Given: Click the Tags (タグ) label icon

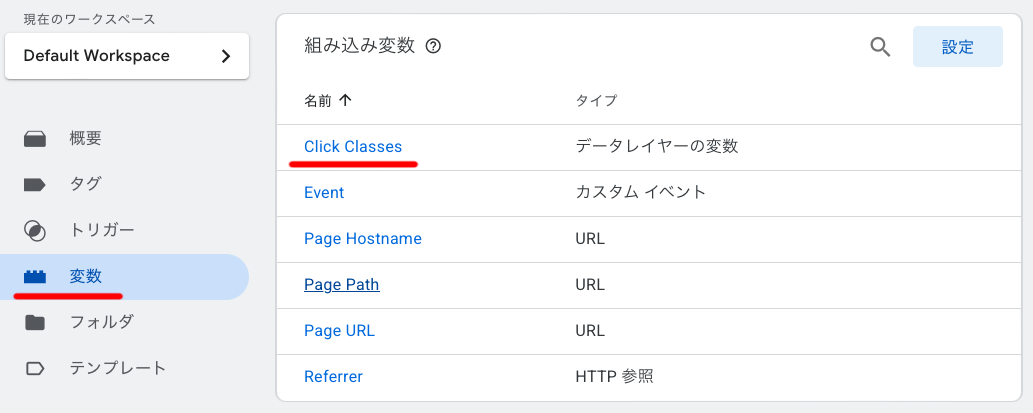Looking at the screenshot, I should point(35,185).
